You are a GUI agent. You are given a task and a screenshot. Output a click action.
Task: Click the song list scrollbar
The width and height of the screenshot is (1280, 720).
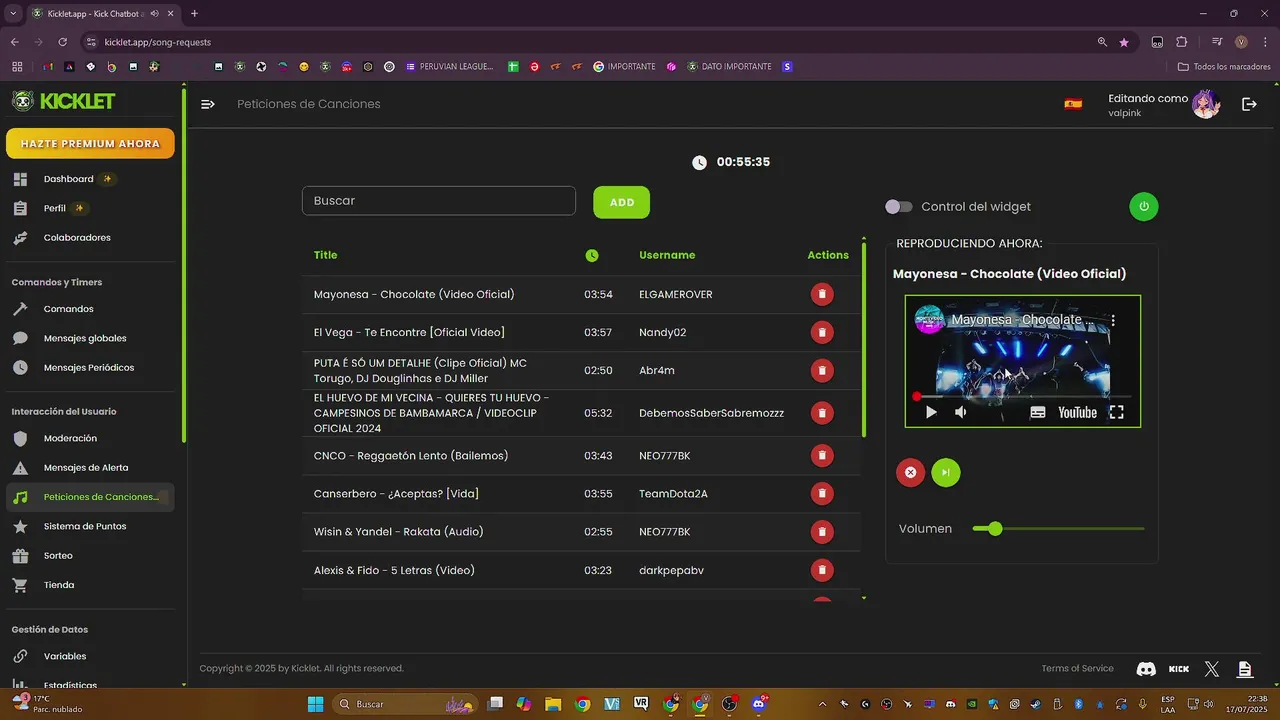[864, 340]
